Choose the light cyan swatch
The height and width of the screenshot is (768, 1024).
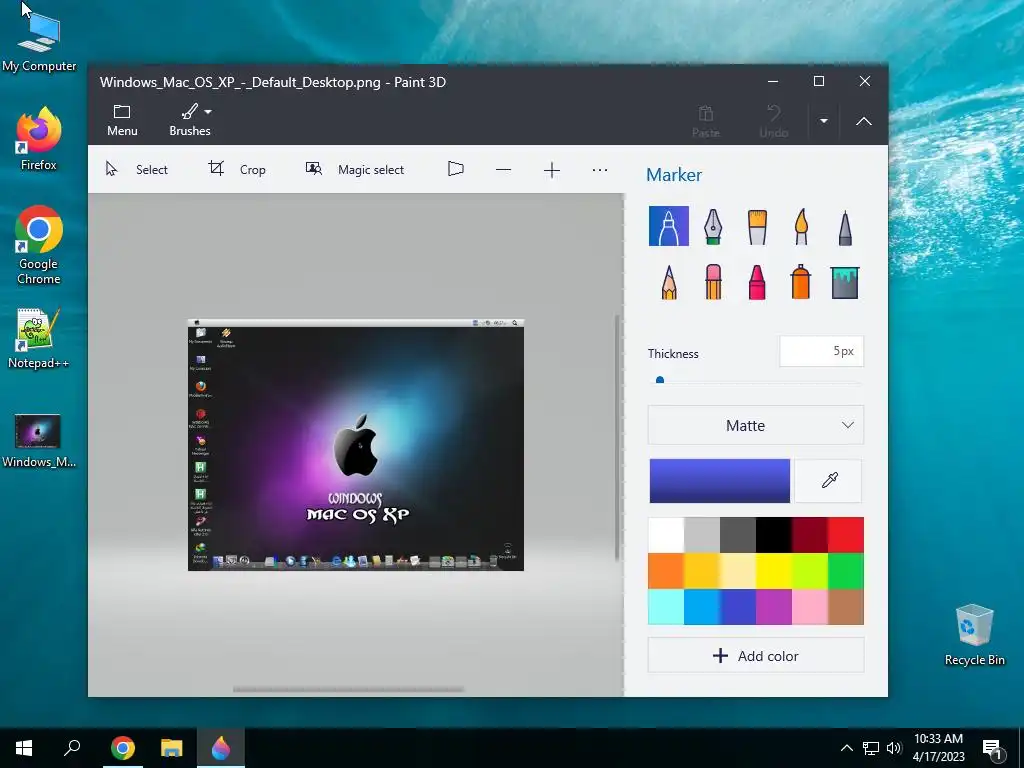point(665,607)
